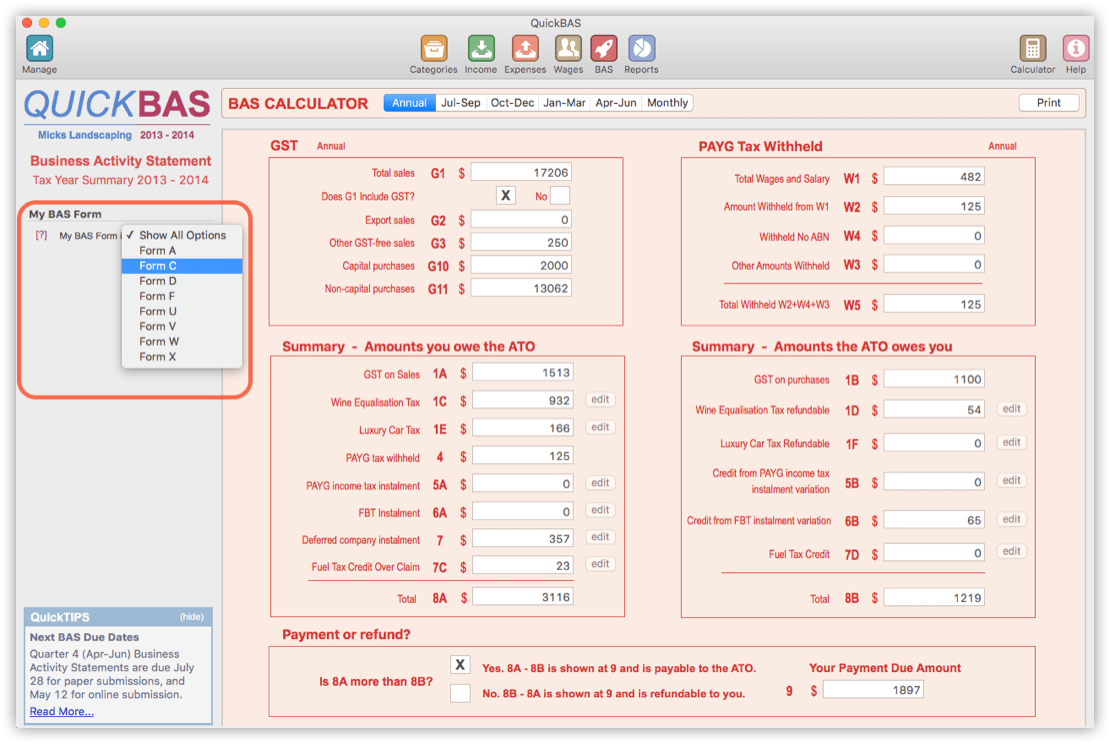Image resolution: width=1110 pixels, height=744 pixels.
Task: Click the Total sales G1 field
Action: (x=522, y=172)
